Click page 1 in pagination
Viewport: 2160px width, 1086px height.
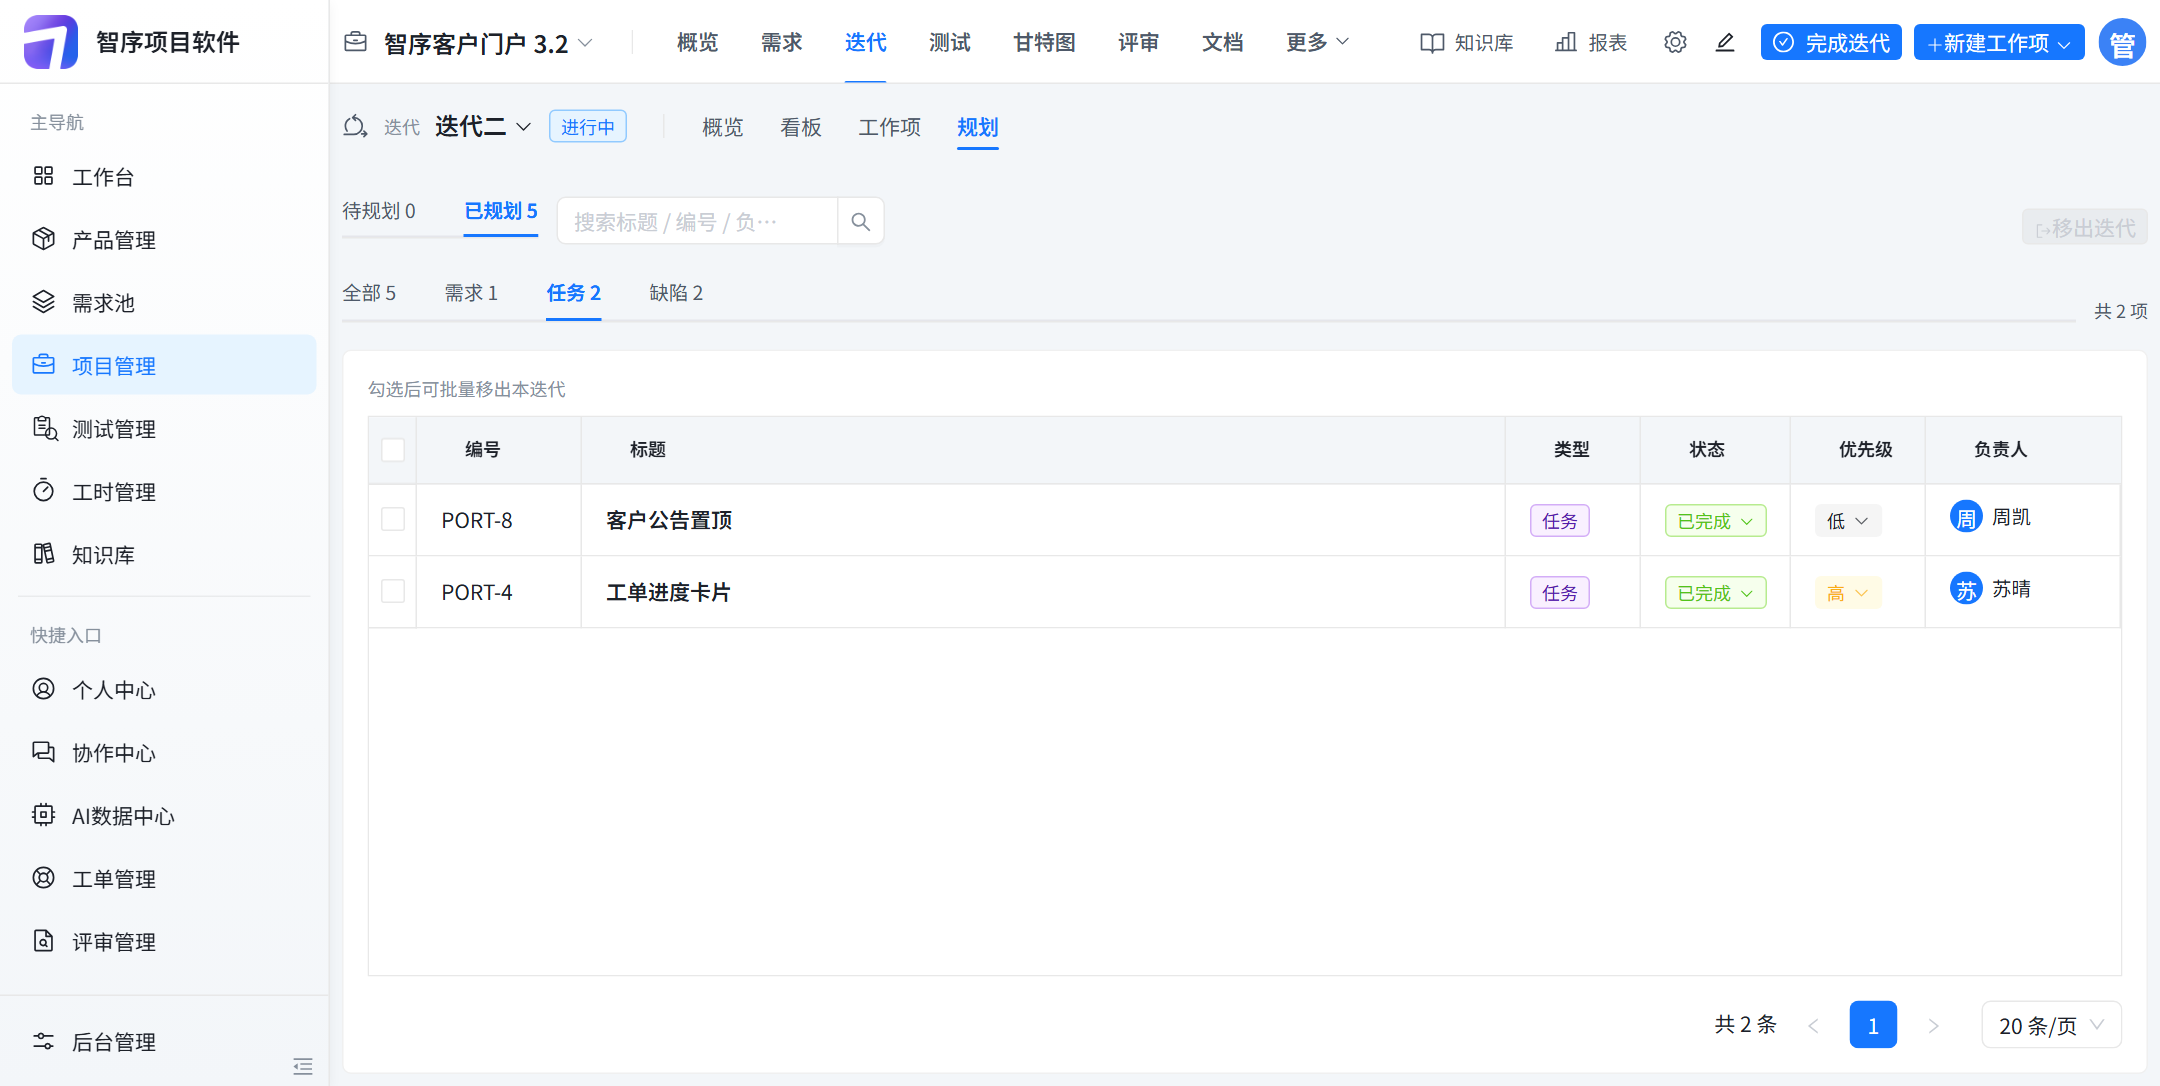point(1873,1025)
